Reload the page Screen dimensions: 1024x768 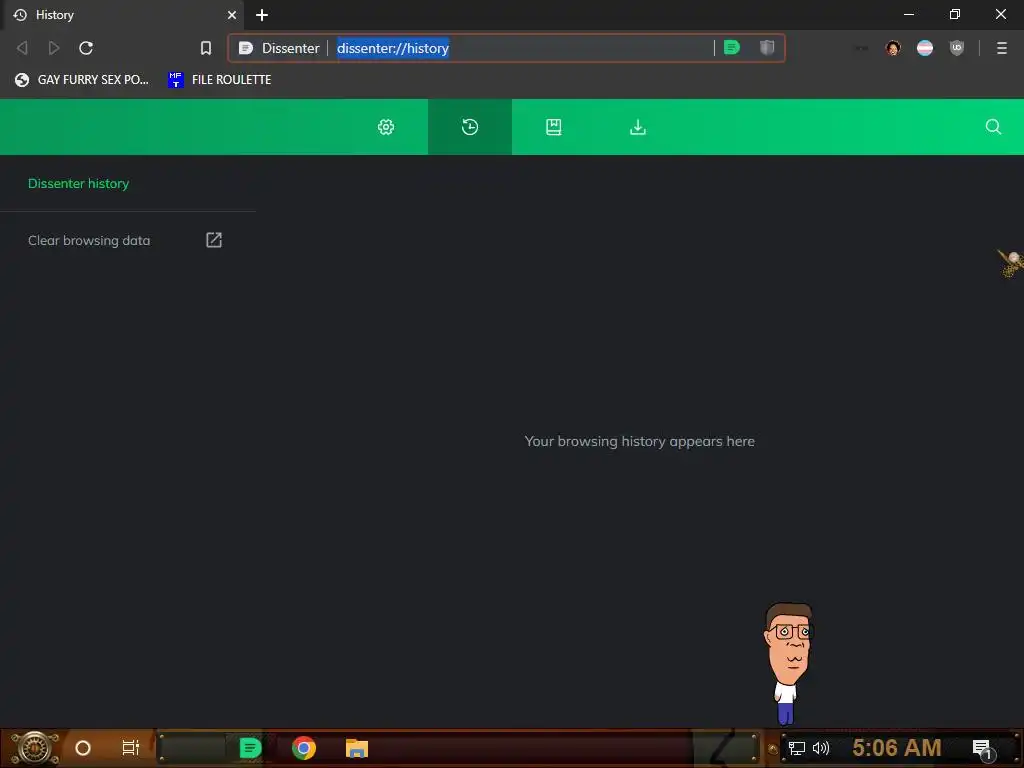click(x=86, y=48)
